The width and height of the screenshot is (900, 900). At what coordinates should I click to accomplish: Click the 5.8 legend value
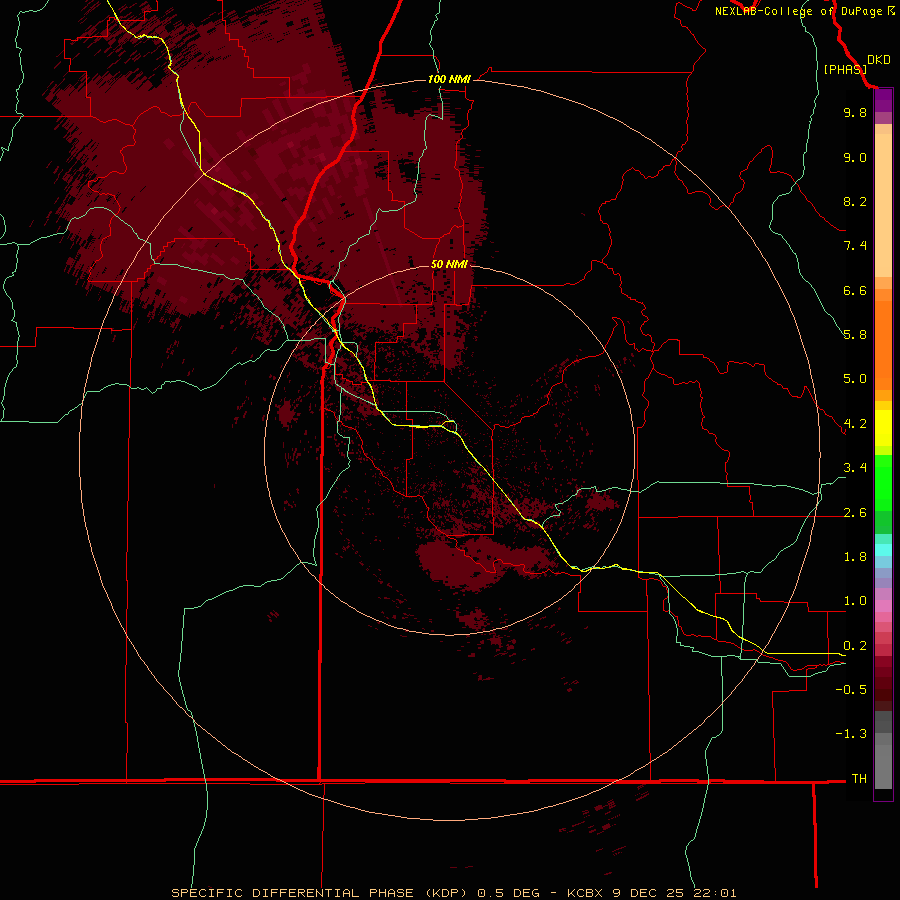[x=855, y=335]
